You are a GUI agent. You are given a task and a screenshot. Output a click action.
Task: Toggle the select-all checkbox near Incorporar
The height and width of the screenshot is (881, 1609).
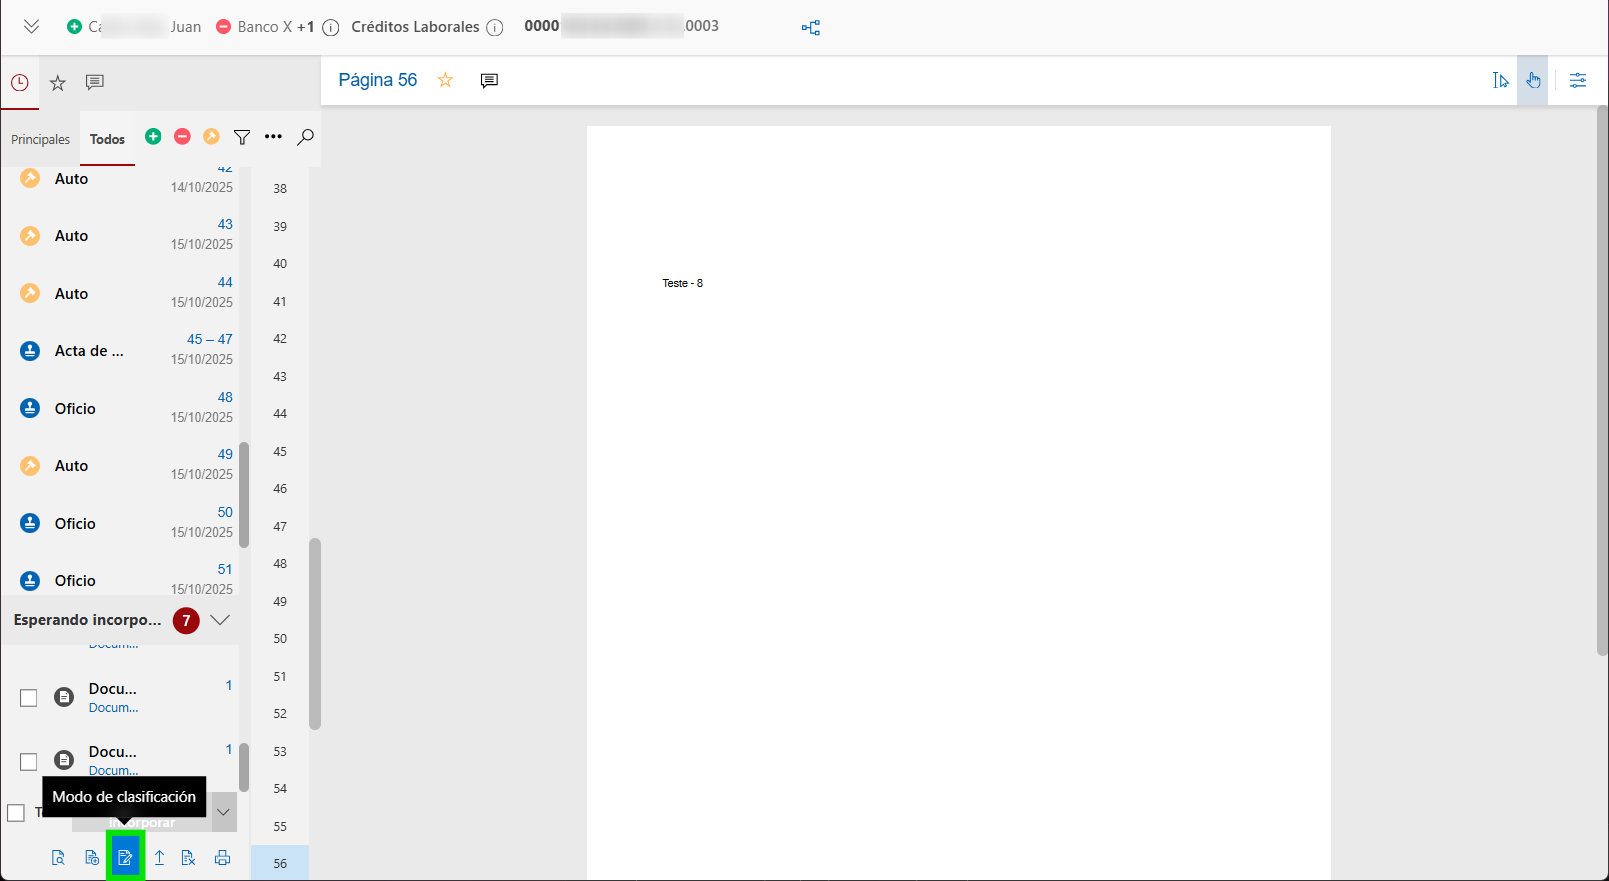pos(16,813)
